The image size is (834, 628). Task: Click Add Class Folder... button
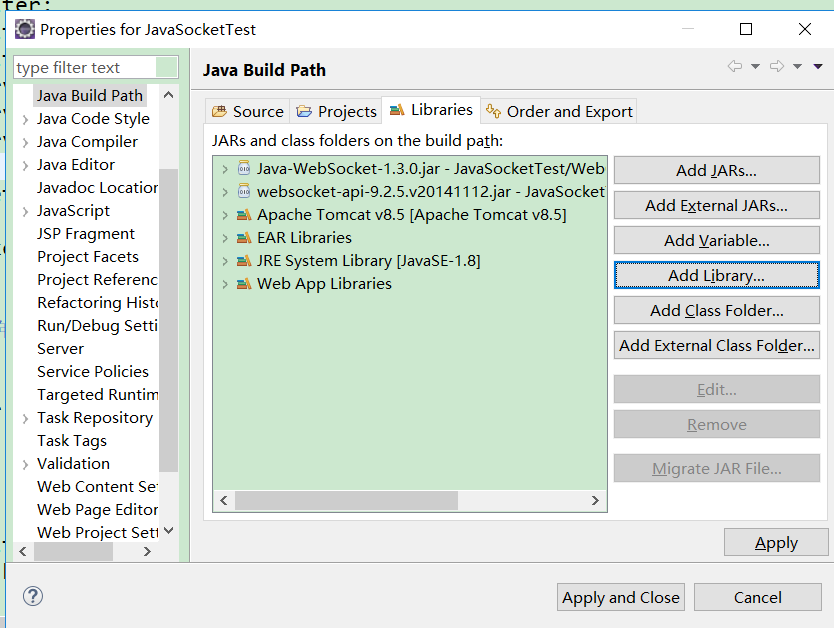[x=716, y=311]
